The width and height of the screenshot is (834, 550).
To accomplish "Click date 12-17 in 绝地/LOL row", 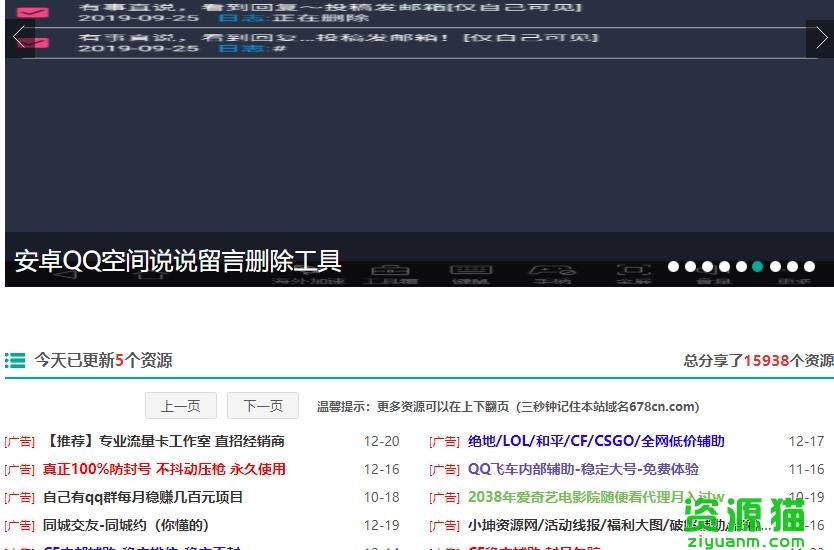I will click(806, 441).
